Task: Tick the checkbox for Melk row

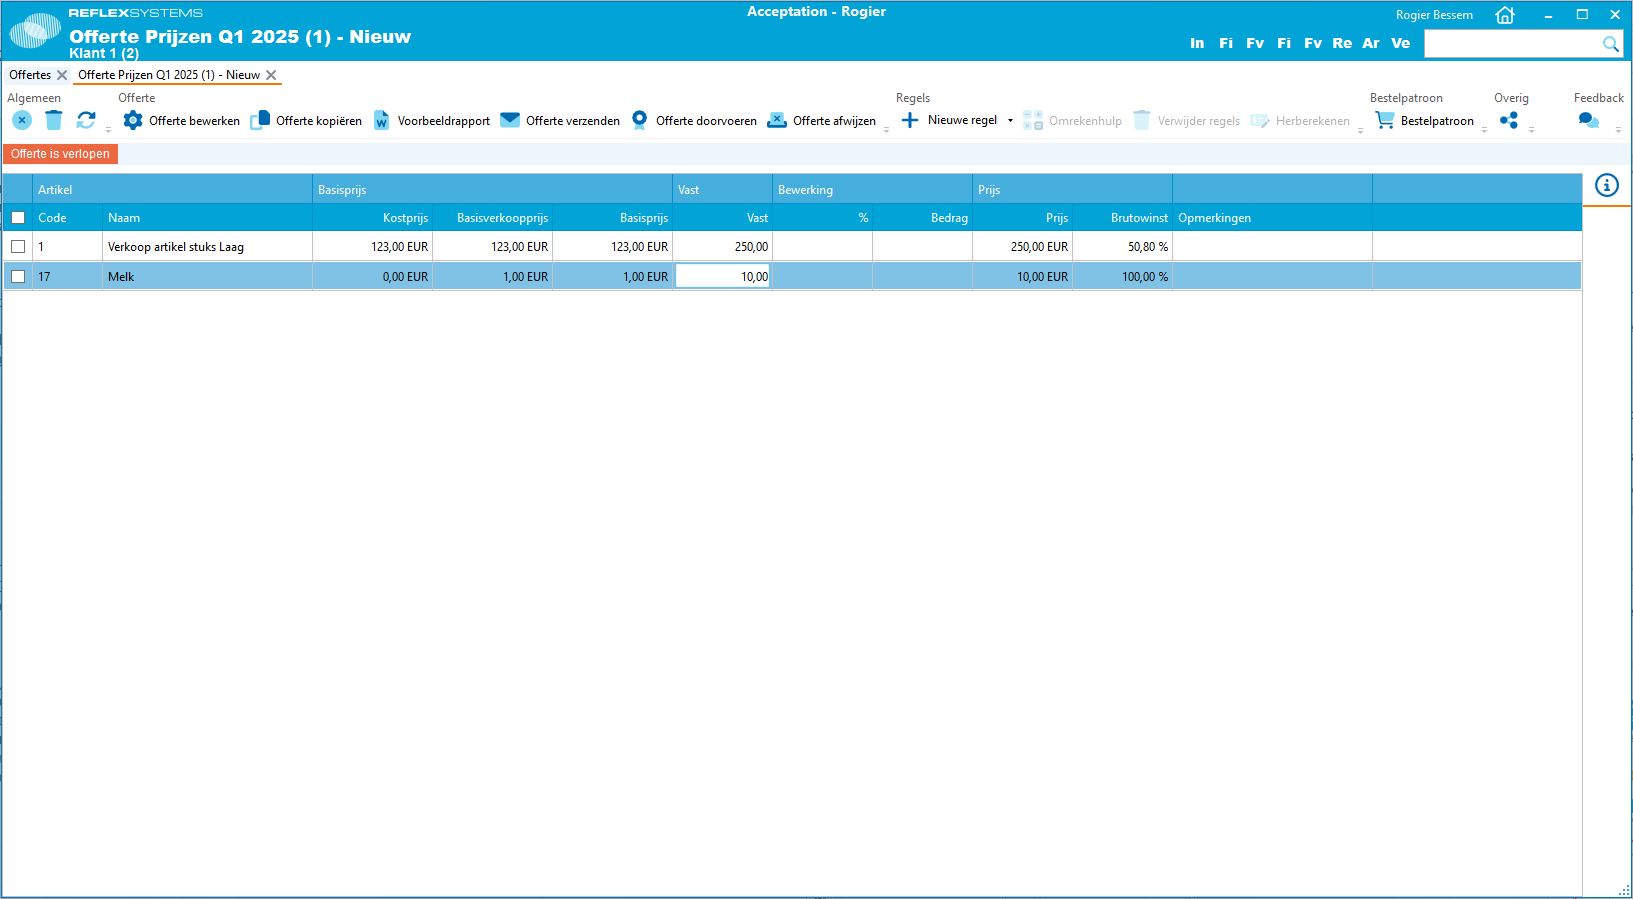Action: coord(18,277)
